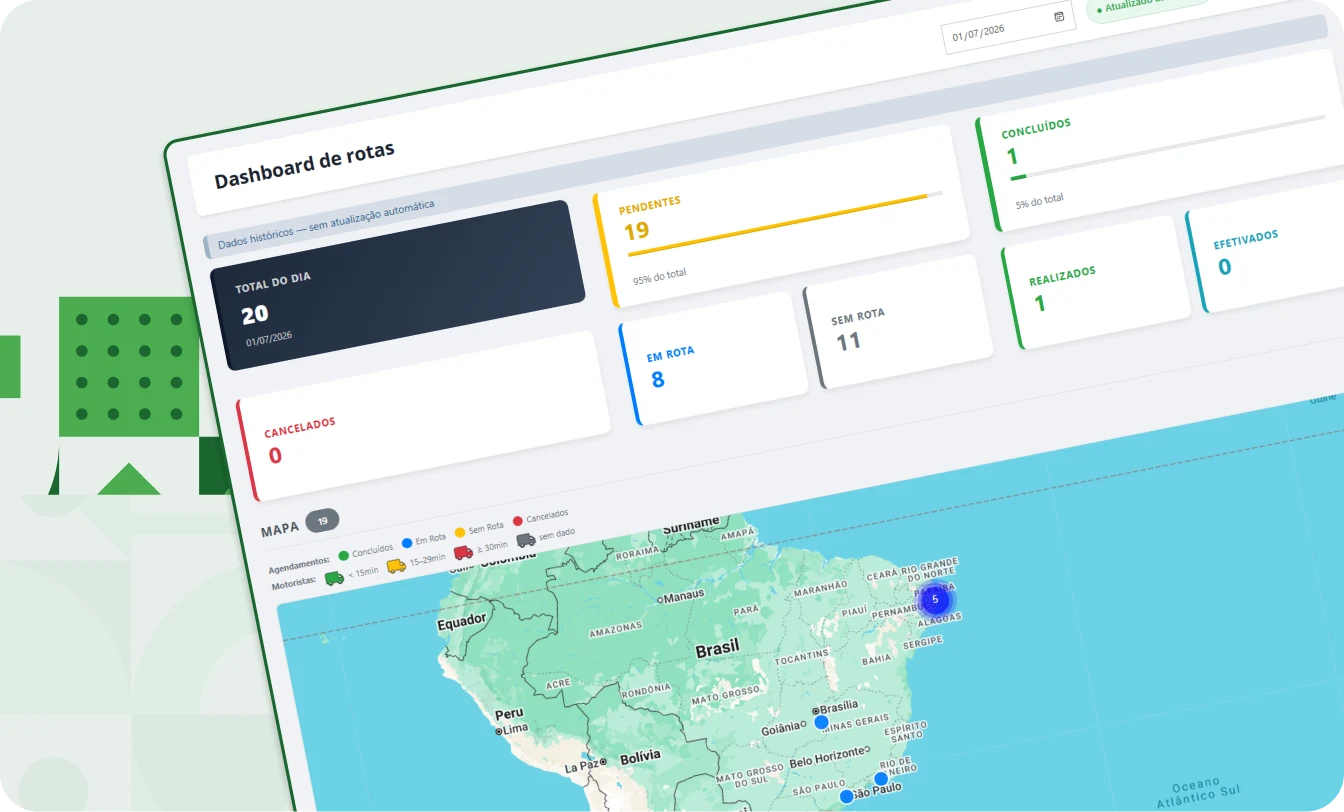Select the red truck ≥ 30min icon
Image resolution: width=1344 pixels, height=812 pixels.
coord(463,552)
